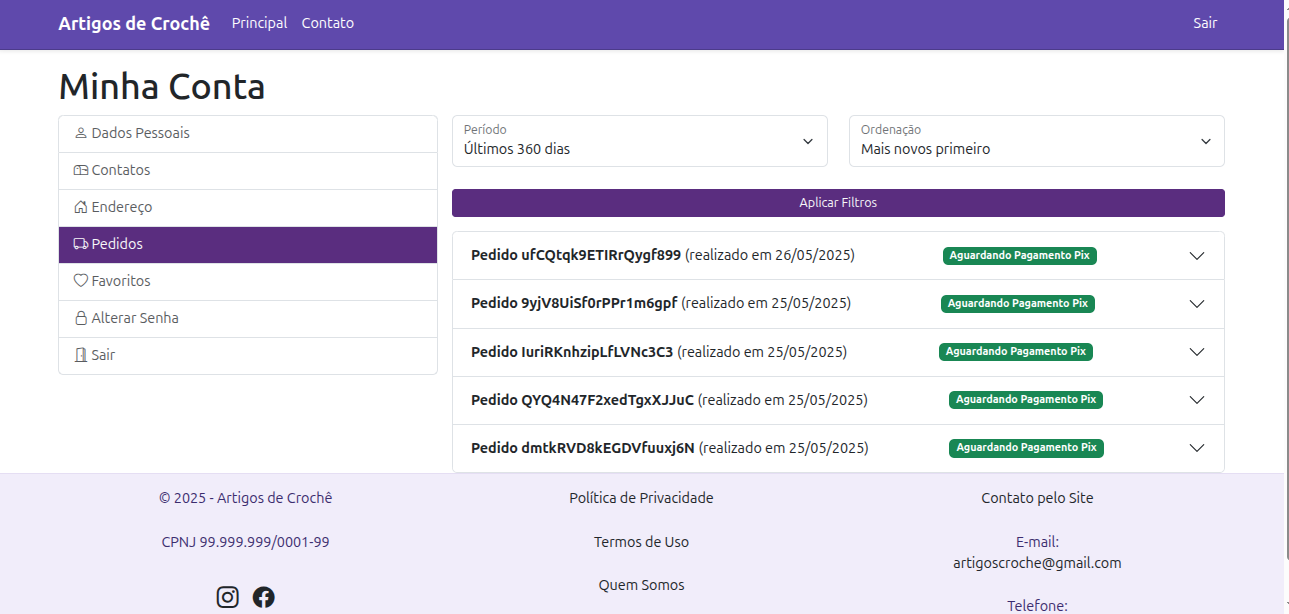The image size is (1289, 614).
Task: Click the Sair link in top navbar
Action: (1204, 23)
